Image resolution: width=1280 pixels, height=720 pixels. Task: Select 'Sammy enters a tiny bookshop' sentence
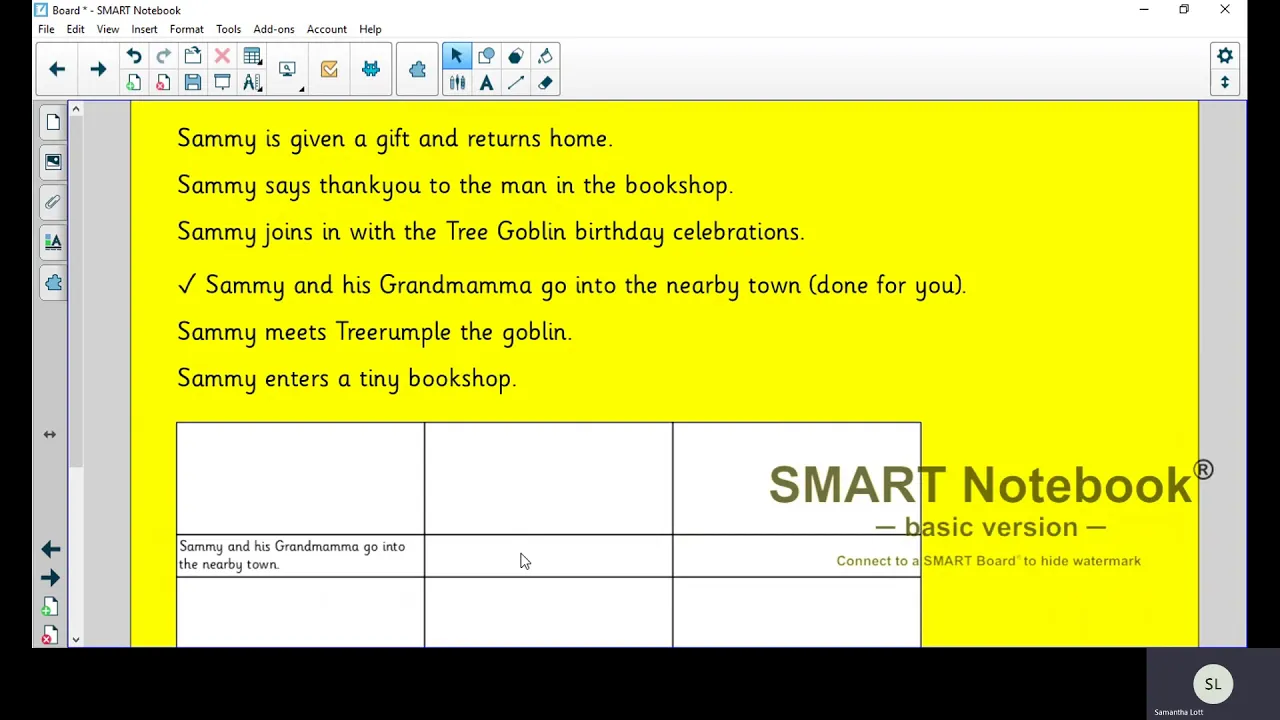coord(346,379)
